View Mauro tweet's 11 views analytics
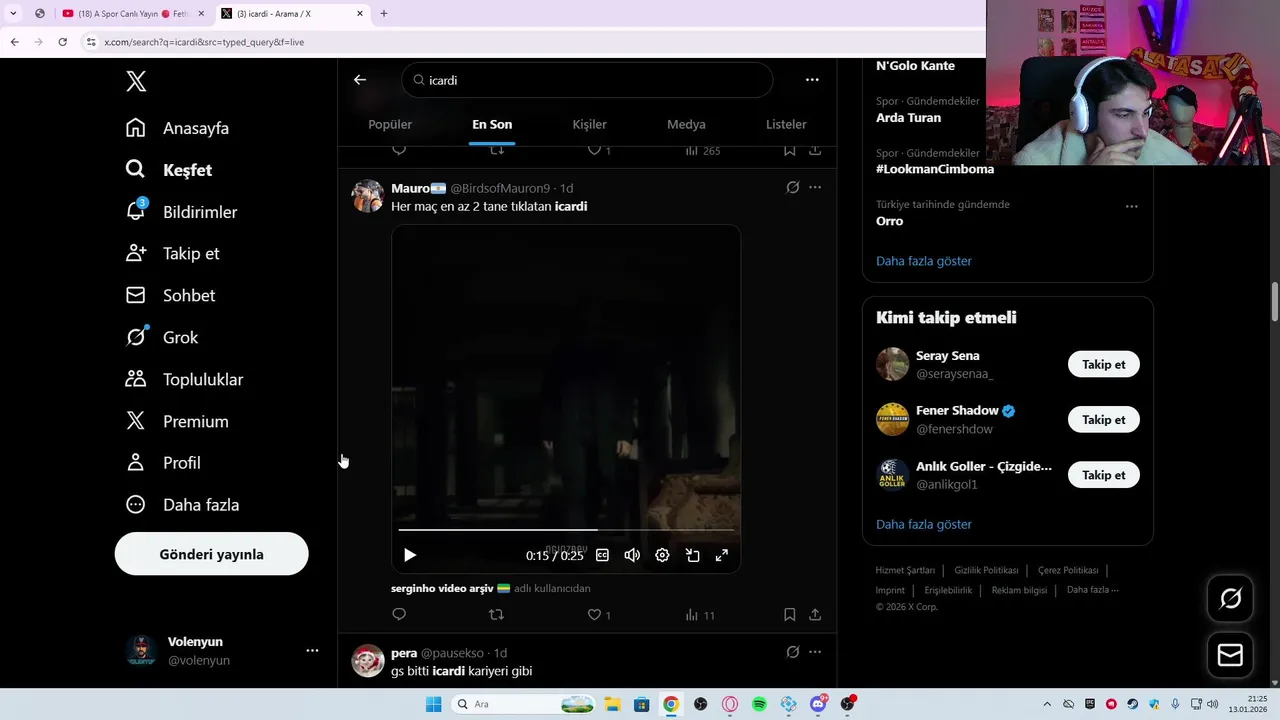 [700, 615]
